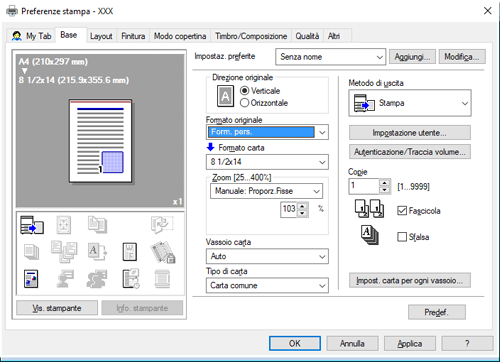
Task: Open the Metodo di uscita Stampa dropdown
Action: [x=410, y=103]
